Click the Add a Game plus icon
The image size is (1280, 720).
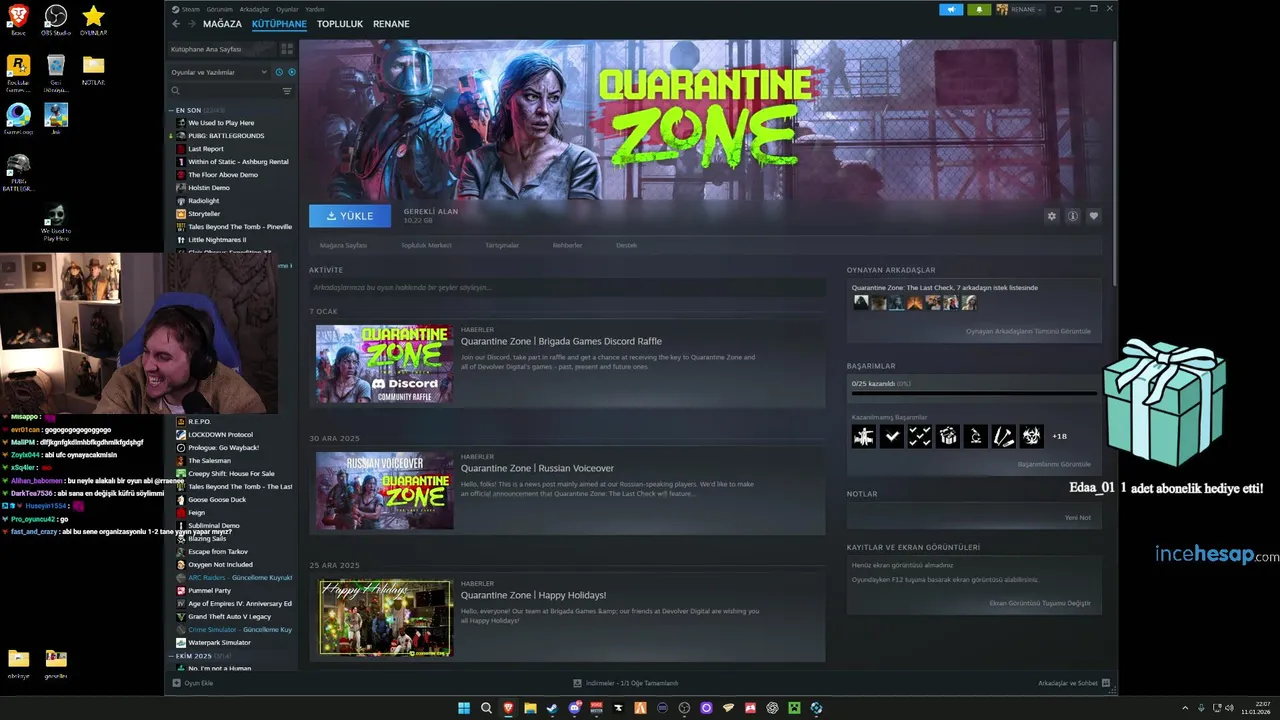tap(177, 683)
